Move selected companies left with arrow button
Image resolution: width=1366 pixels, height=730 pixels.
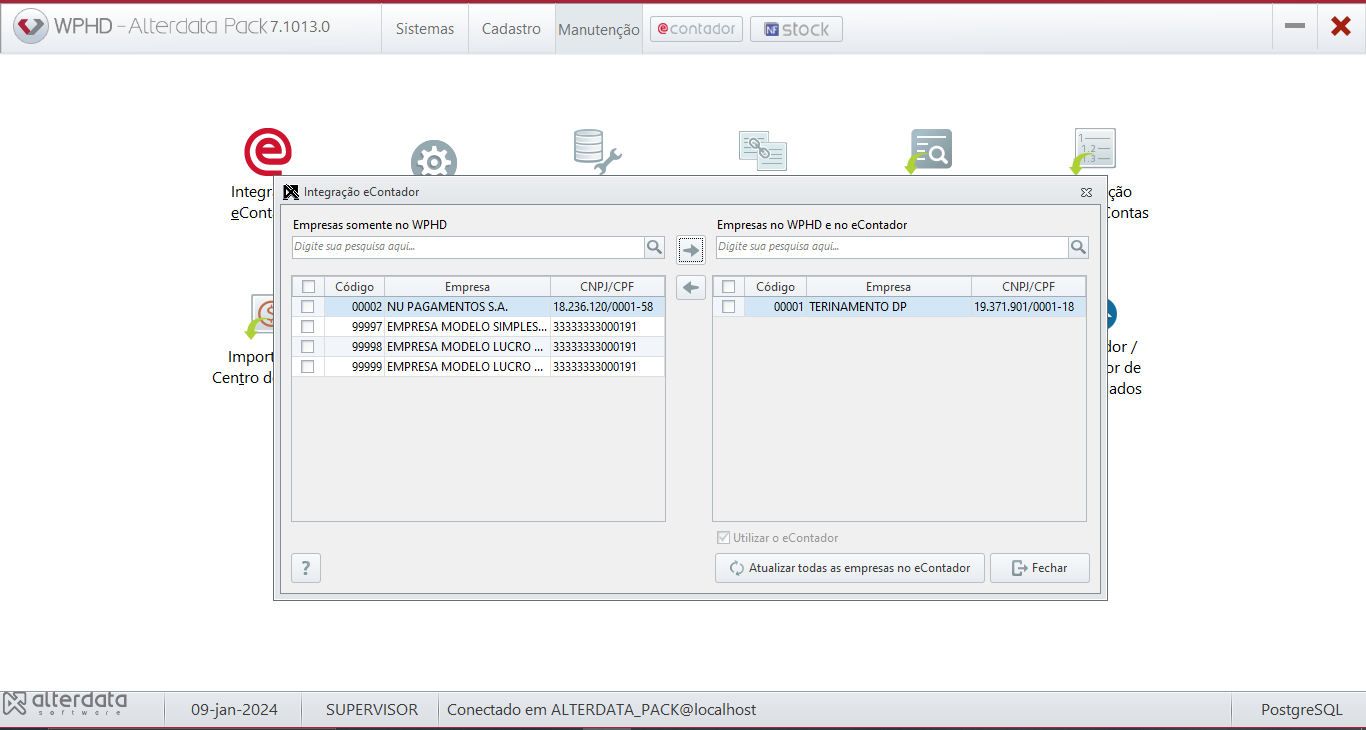coord(691,288)
